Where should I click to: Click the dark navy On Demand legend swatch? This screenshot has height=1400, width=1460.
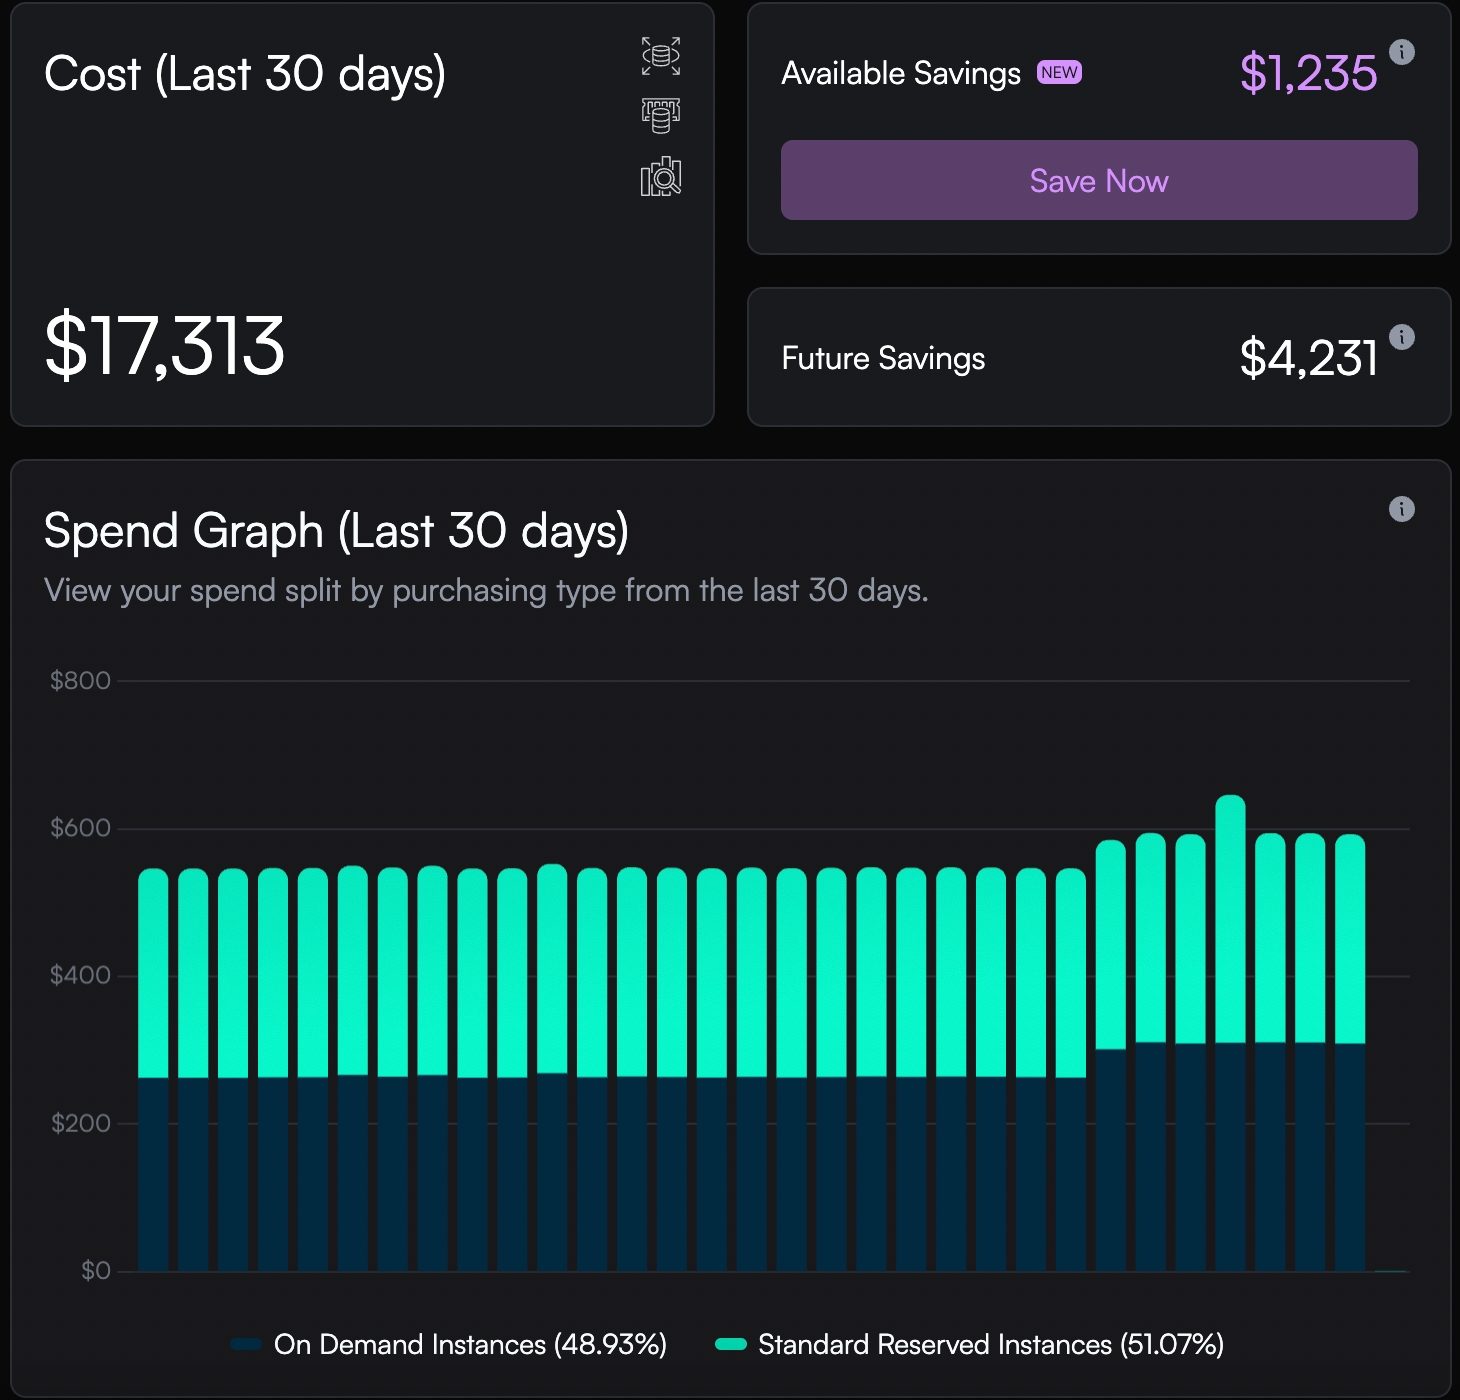click(246, 1344)
